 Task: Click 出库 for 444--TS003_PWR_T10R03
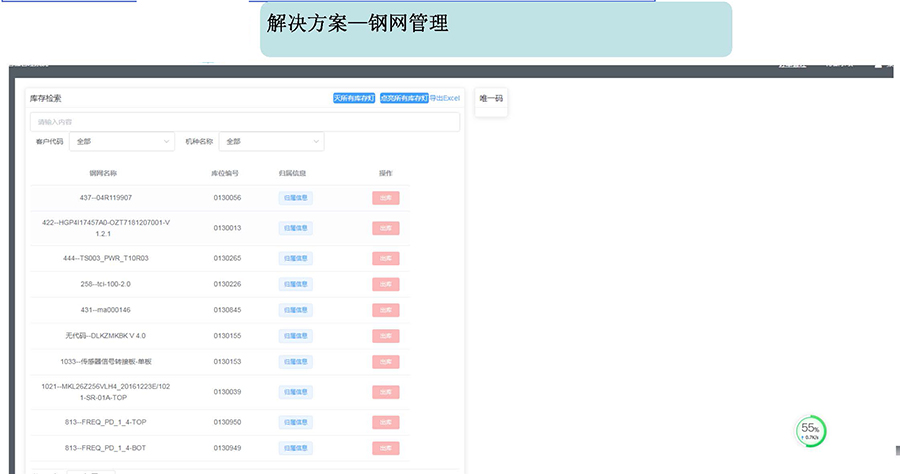pos(385,258)
